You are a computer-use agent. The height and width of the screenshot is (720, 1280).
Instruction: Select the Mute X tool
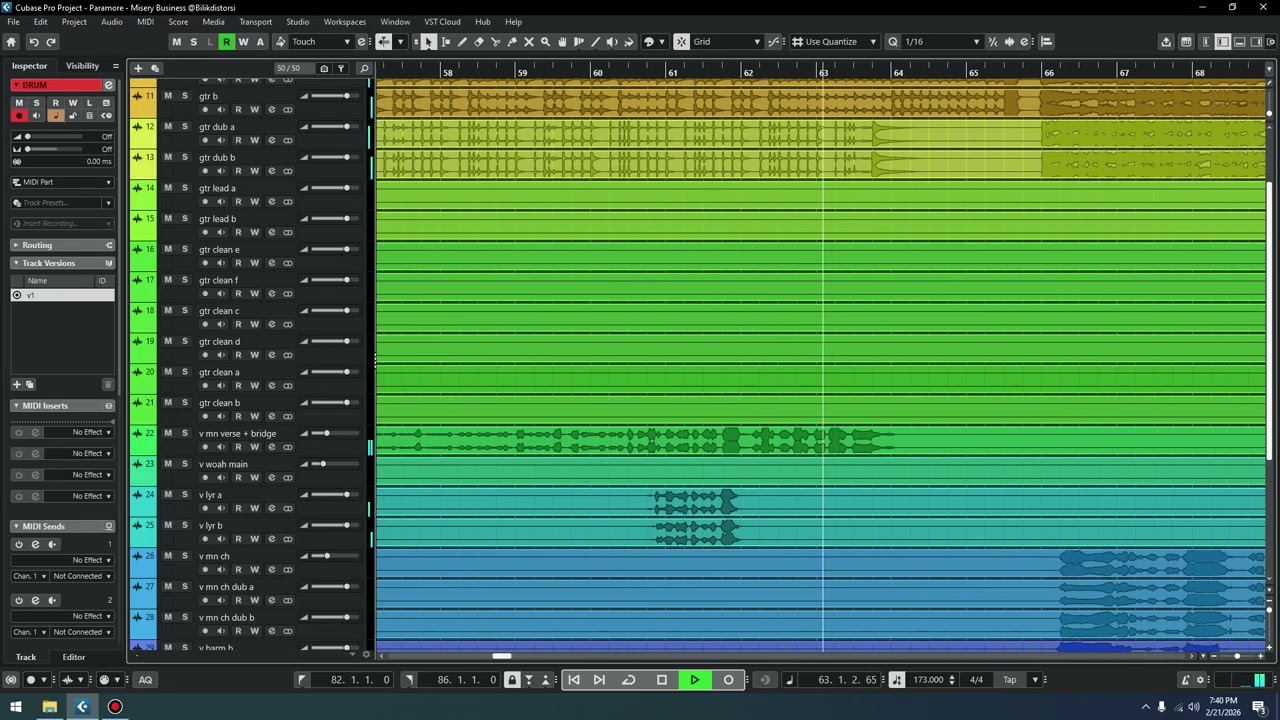pyautogui.click(x=529, y=42)
